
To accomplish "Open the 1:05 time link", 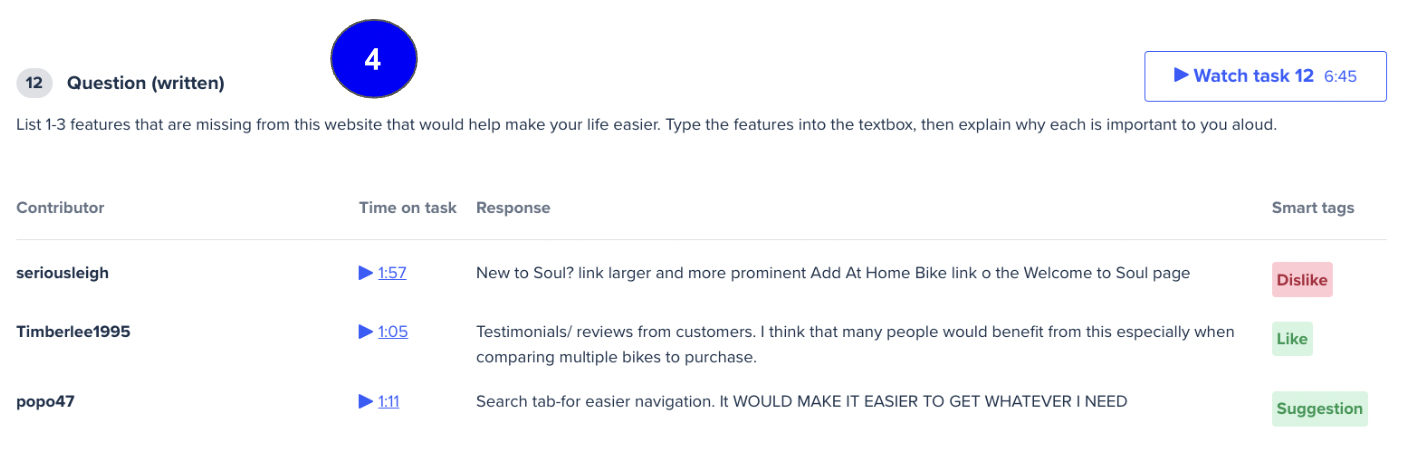I will click(x=393, y=331).
